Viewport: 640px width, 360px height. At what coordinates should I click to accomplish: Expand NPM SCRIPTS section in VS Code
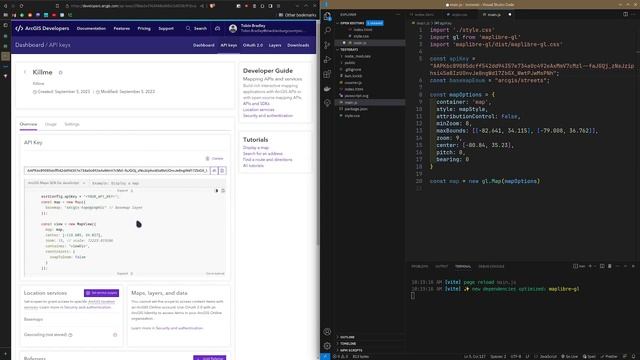(x=351, y=350)
